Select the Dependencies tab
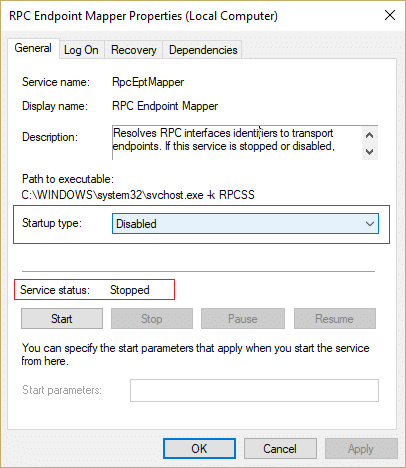Screen dimensions: 406x468 pyautogui.click(x=203, y=50)
